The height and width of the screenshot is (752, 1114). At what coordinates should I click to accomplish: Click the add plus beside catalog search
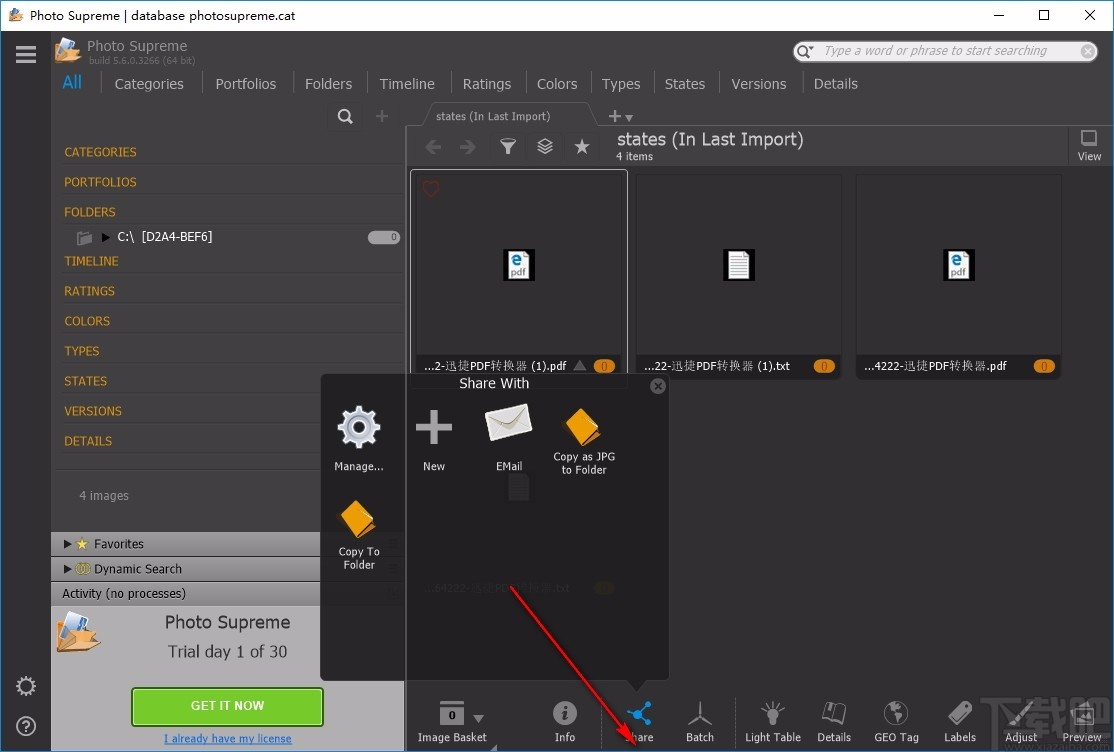(382, 116)
